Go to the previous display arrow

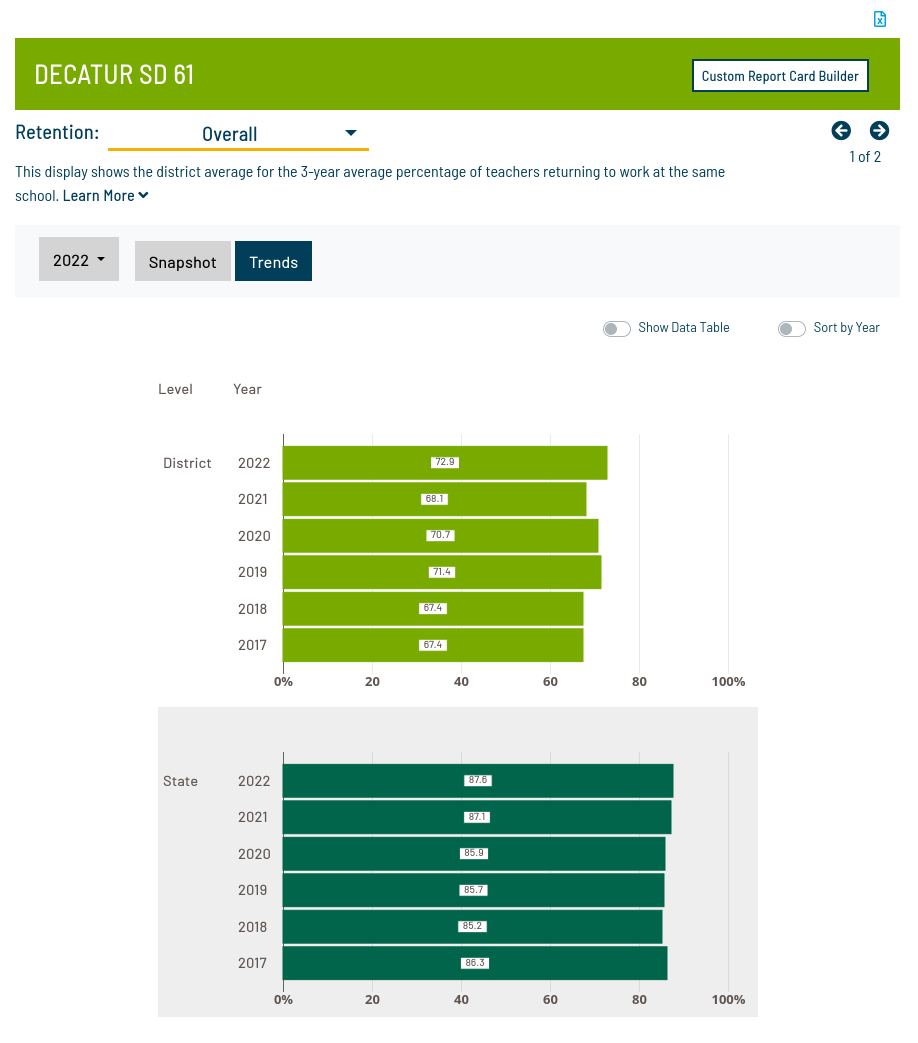click(841, 130)
